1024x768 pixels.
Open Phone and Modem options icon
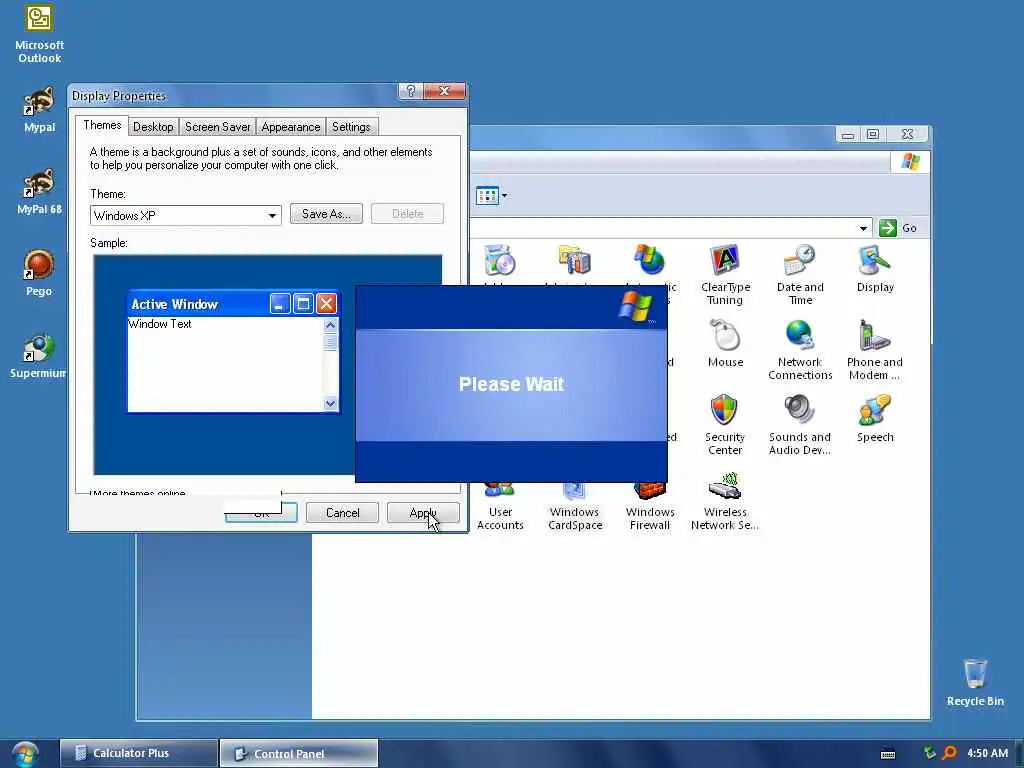(x=874, y=349)
